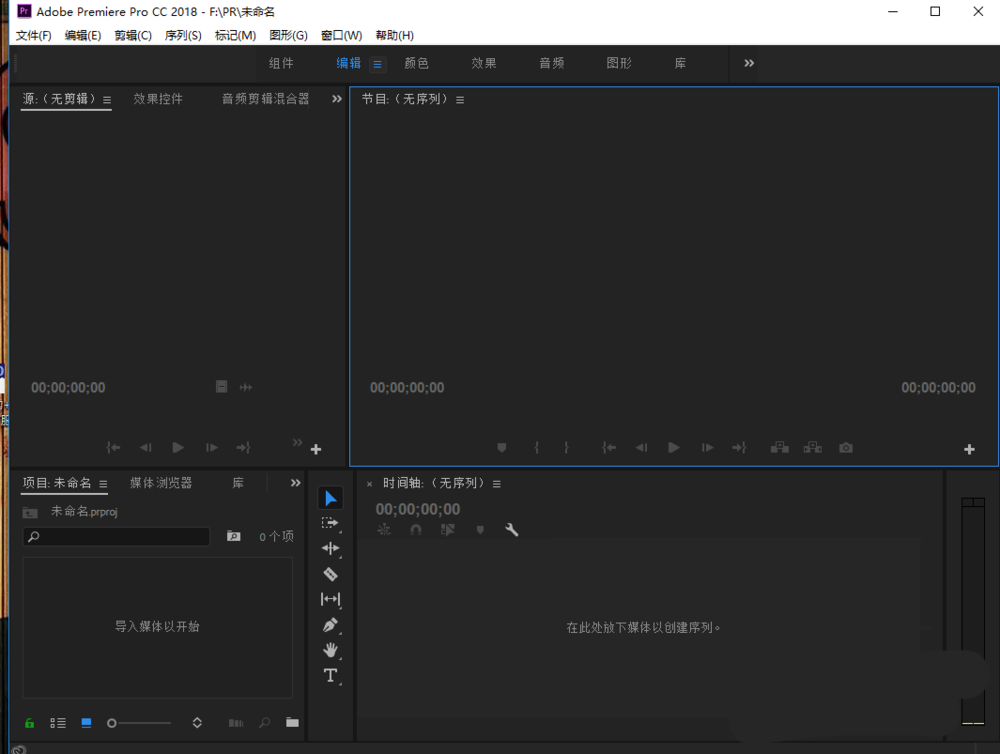
Task: Close the Timeline panel tab
Action: (369, 484)
